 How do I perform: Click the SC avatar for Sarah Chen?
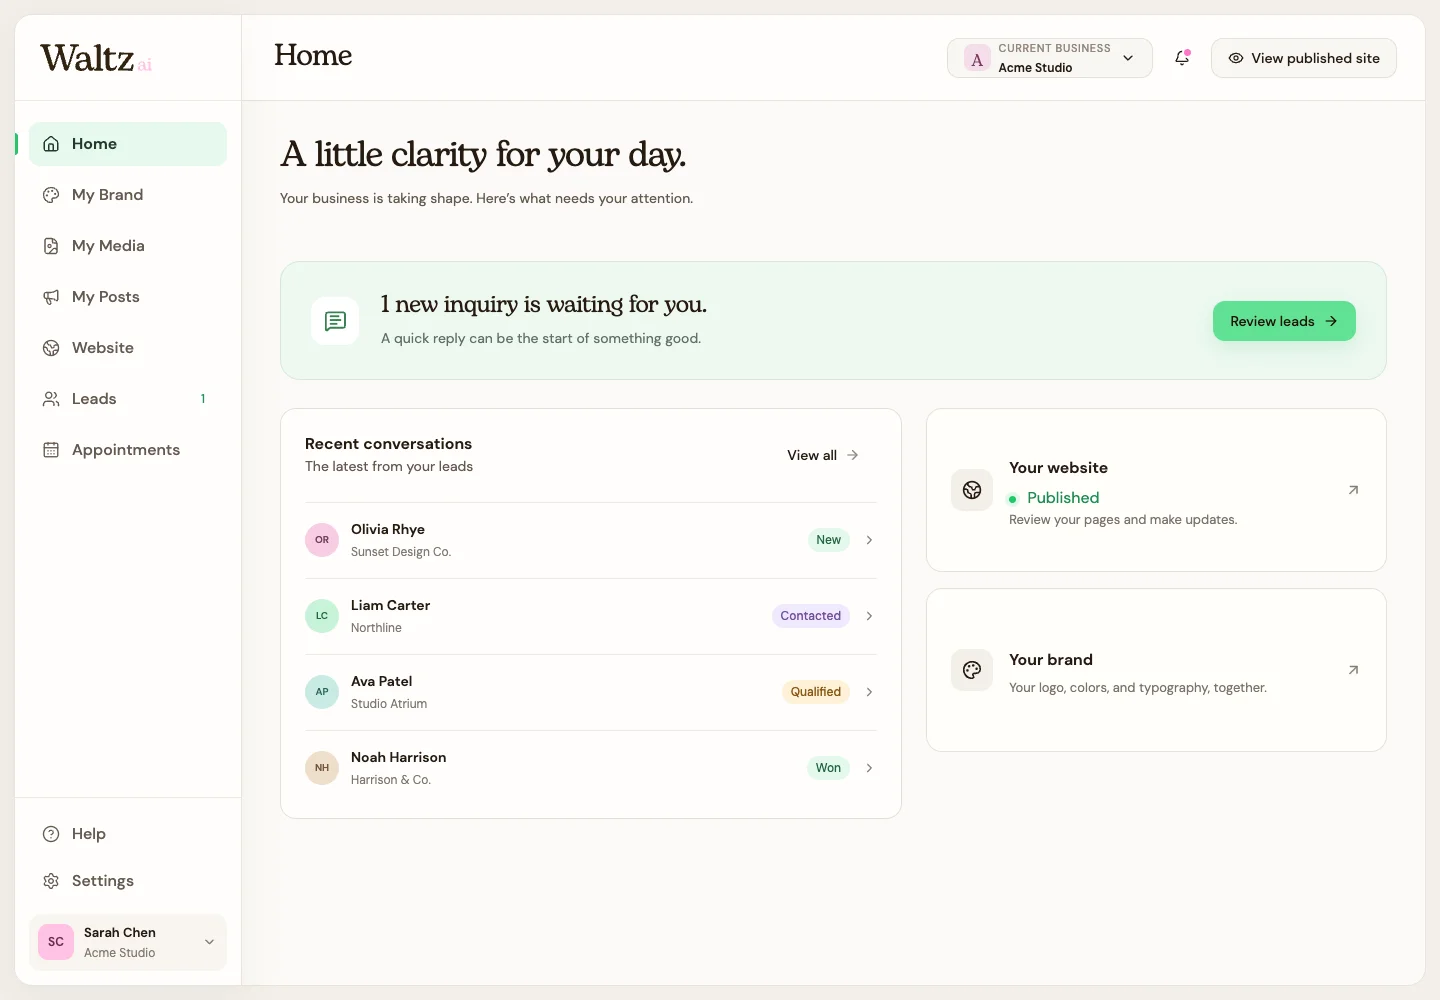coord(56,942)
